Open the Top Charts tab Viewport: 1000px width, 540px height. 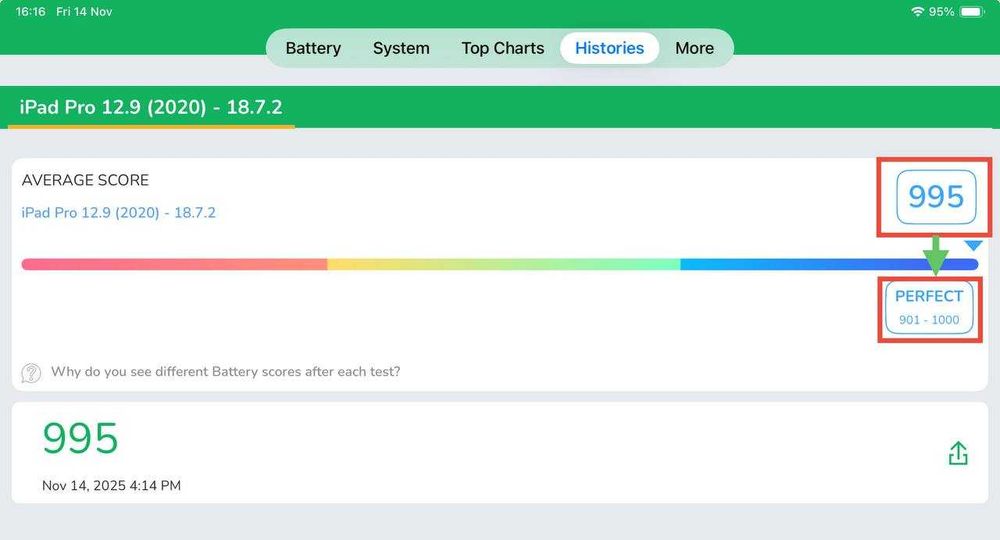click(503, 48)
